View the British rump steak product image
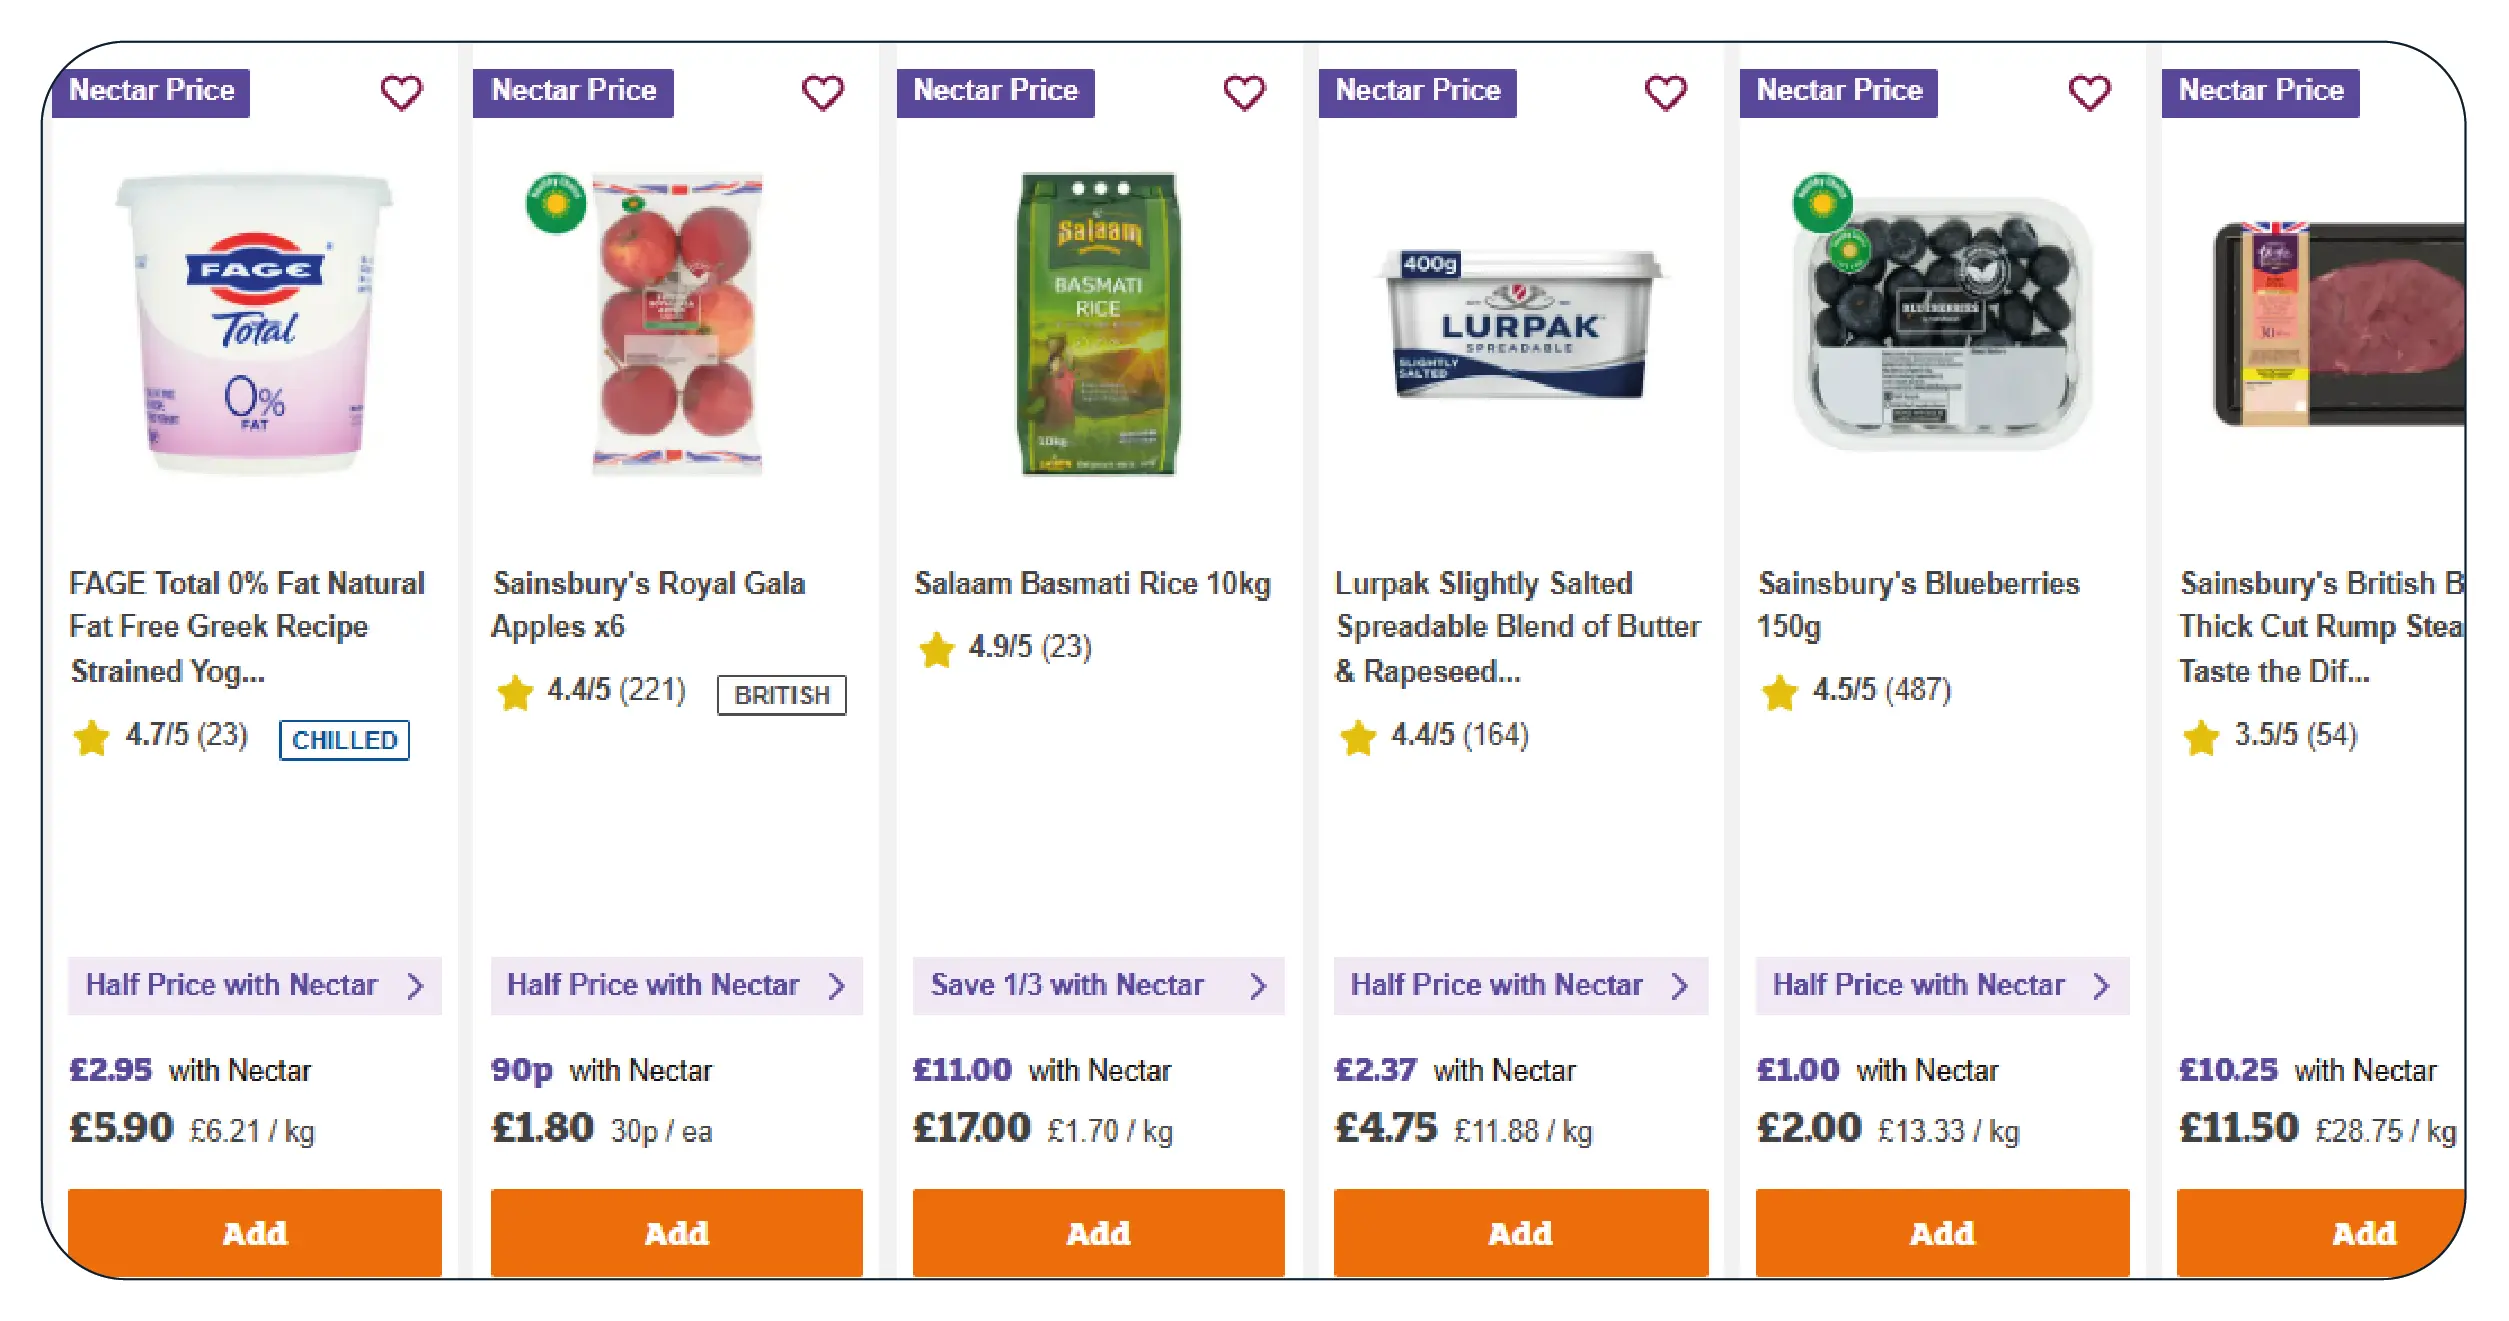 tap(2340, 323)
